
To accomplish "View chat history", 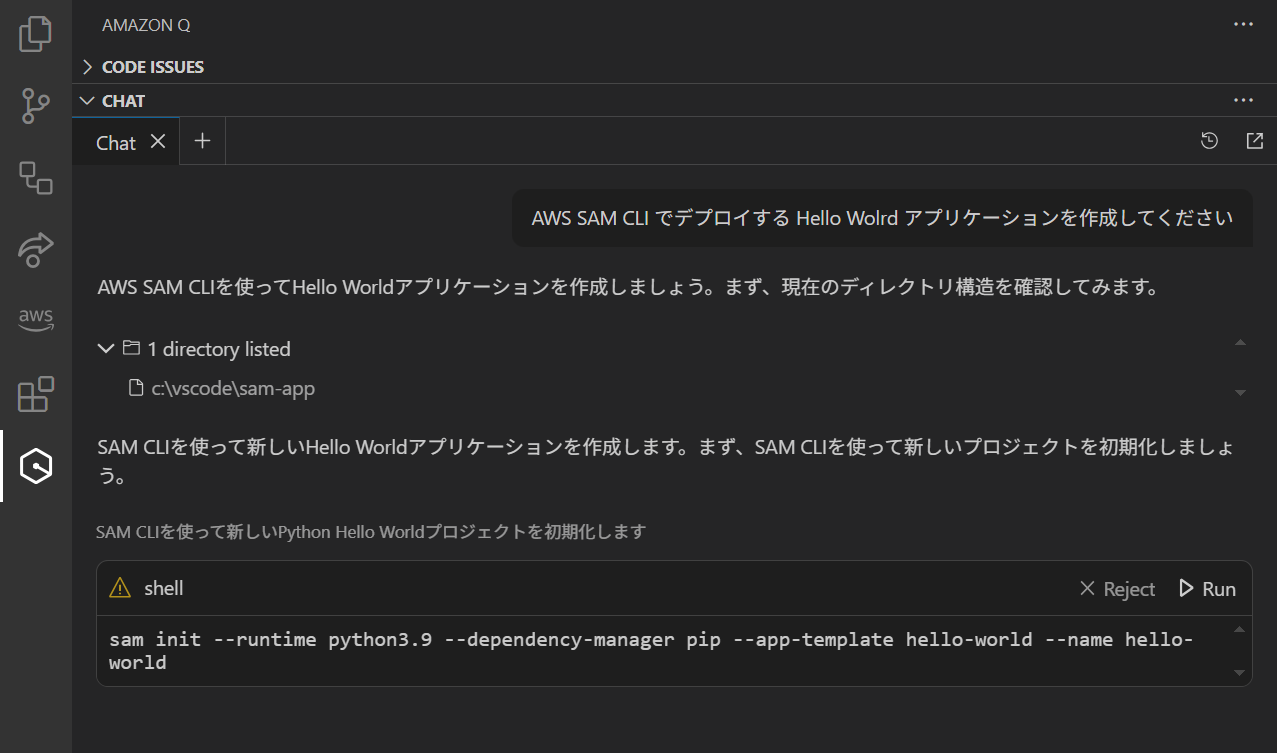I will pos(1209,141).
